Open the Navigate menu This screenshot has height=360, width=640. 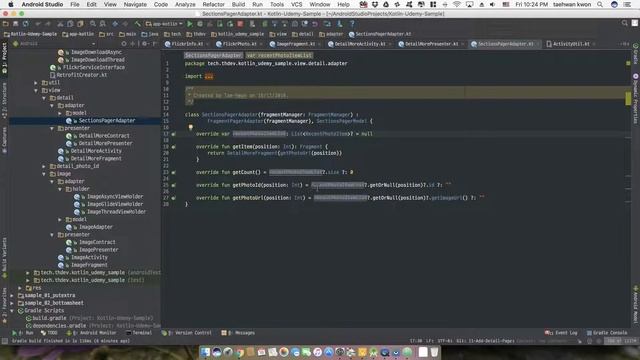135,4
